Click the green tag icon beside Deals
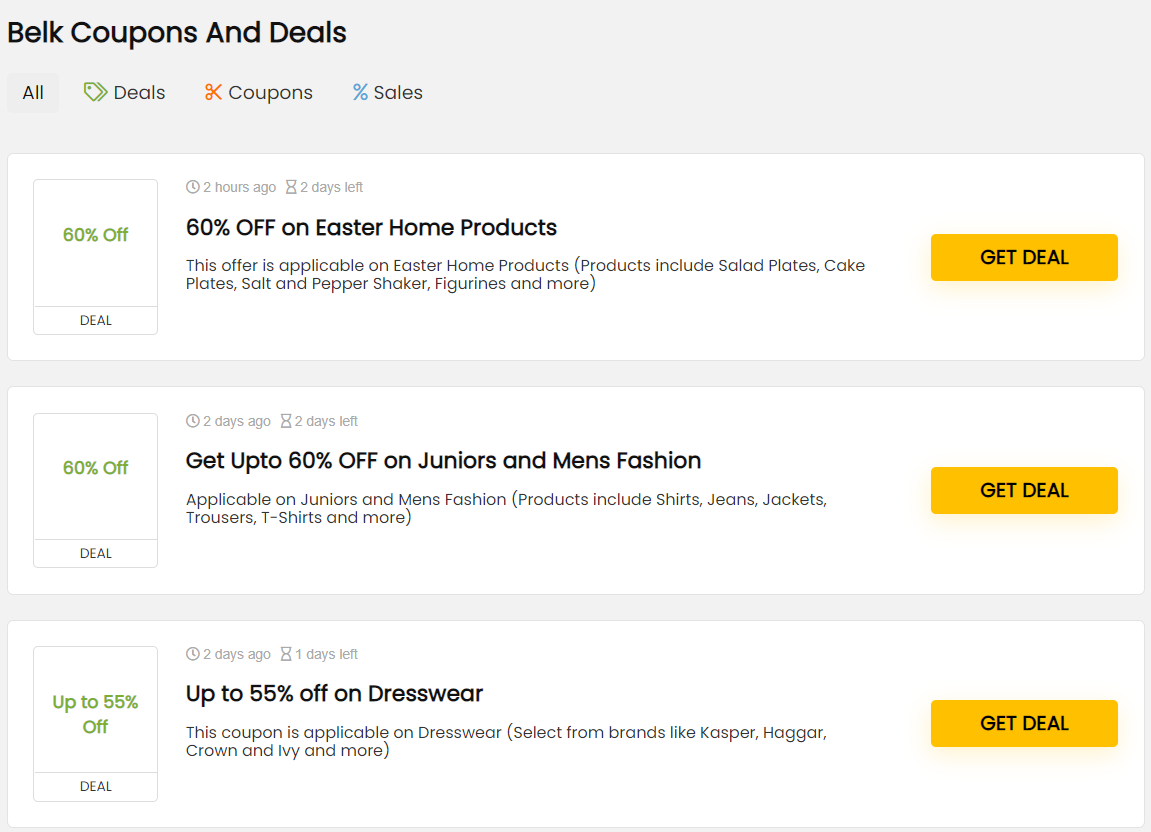The image size is (1151, 832). tap(95, 93)
